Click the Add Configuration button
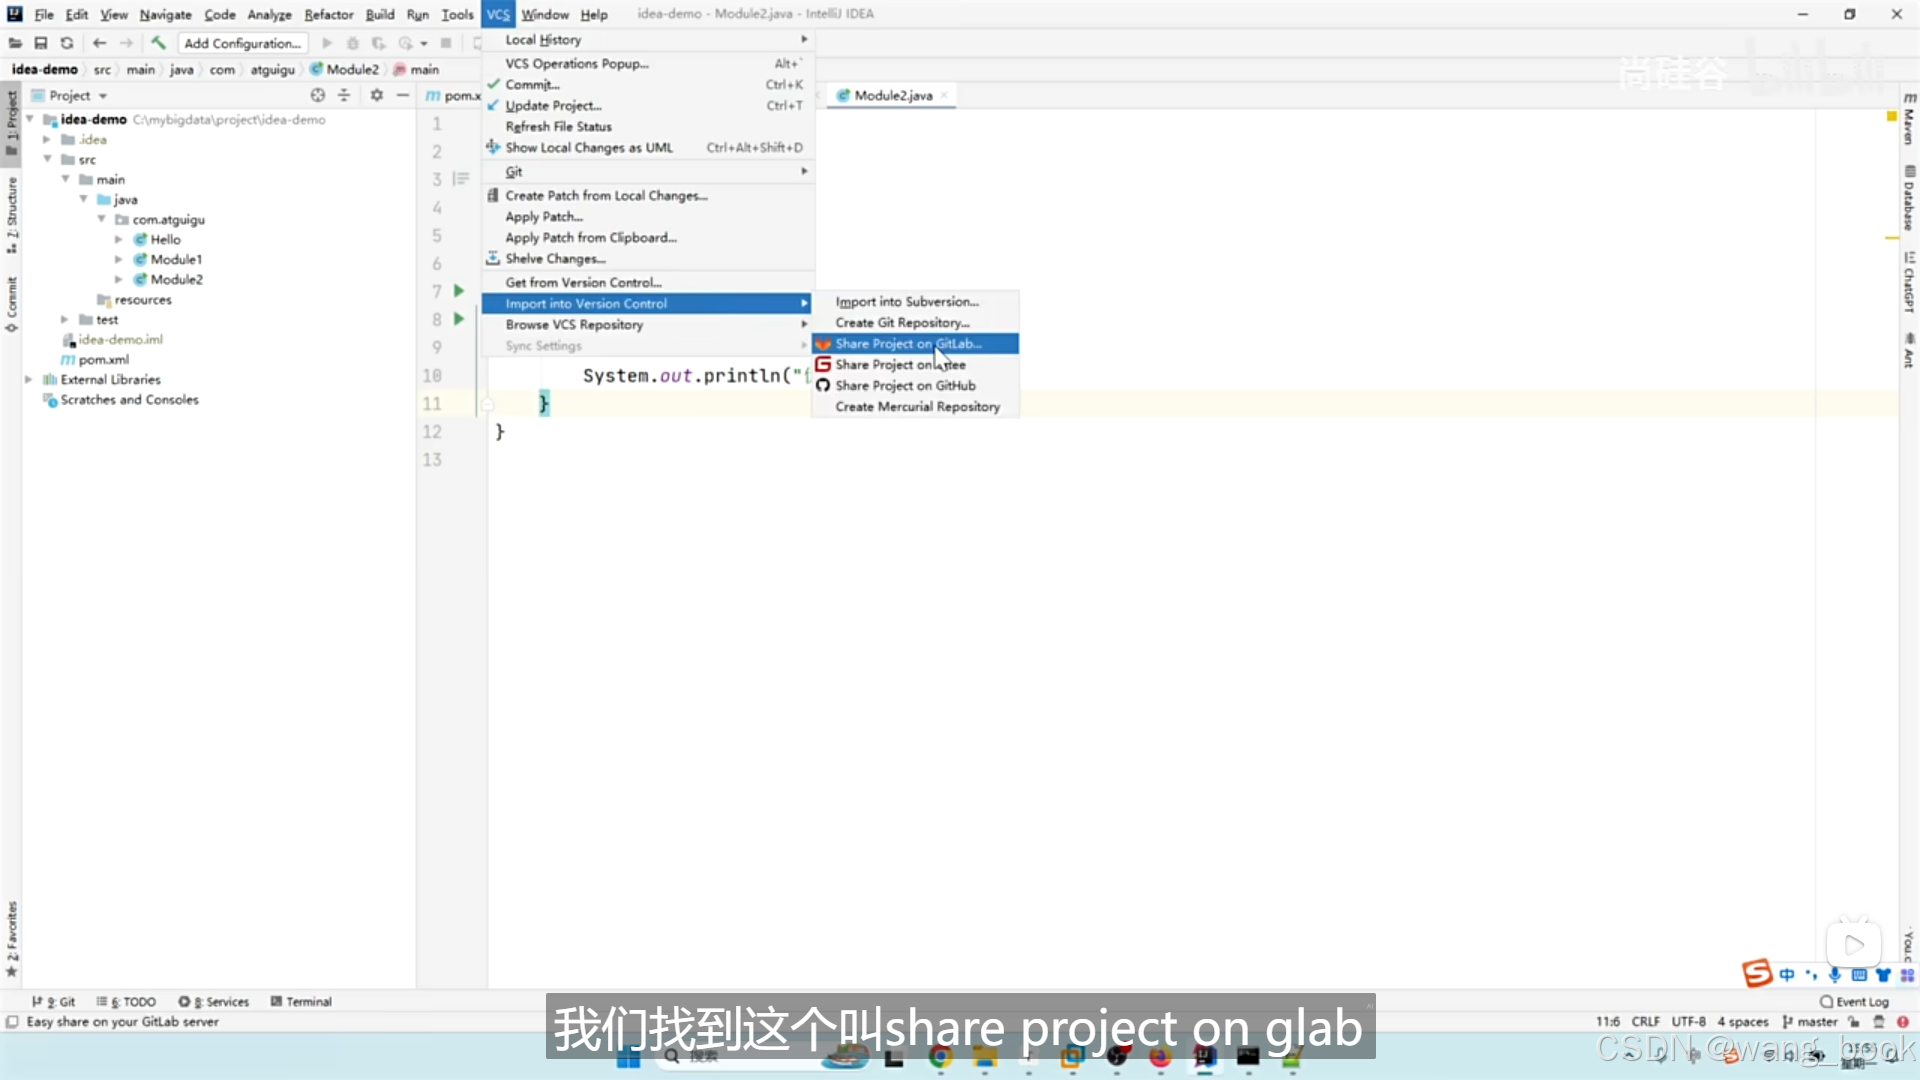The image size is (1920, 1080). (x=243, y=43)
